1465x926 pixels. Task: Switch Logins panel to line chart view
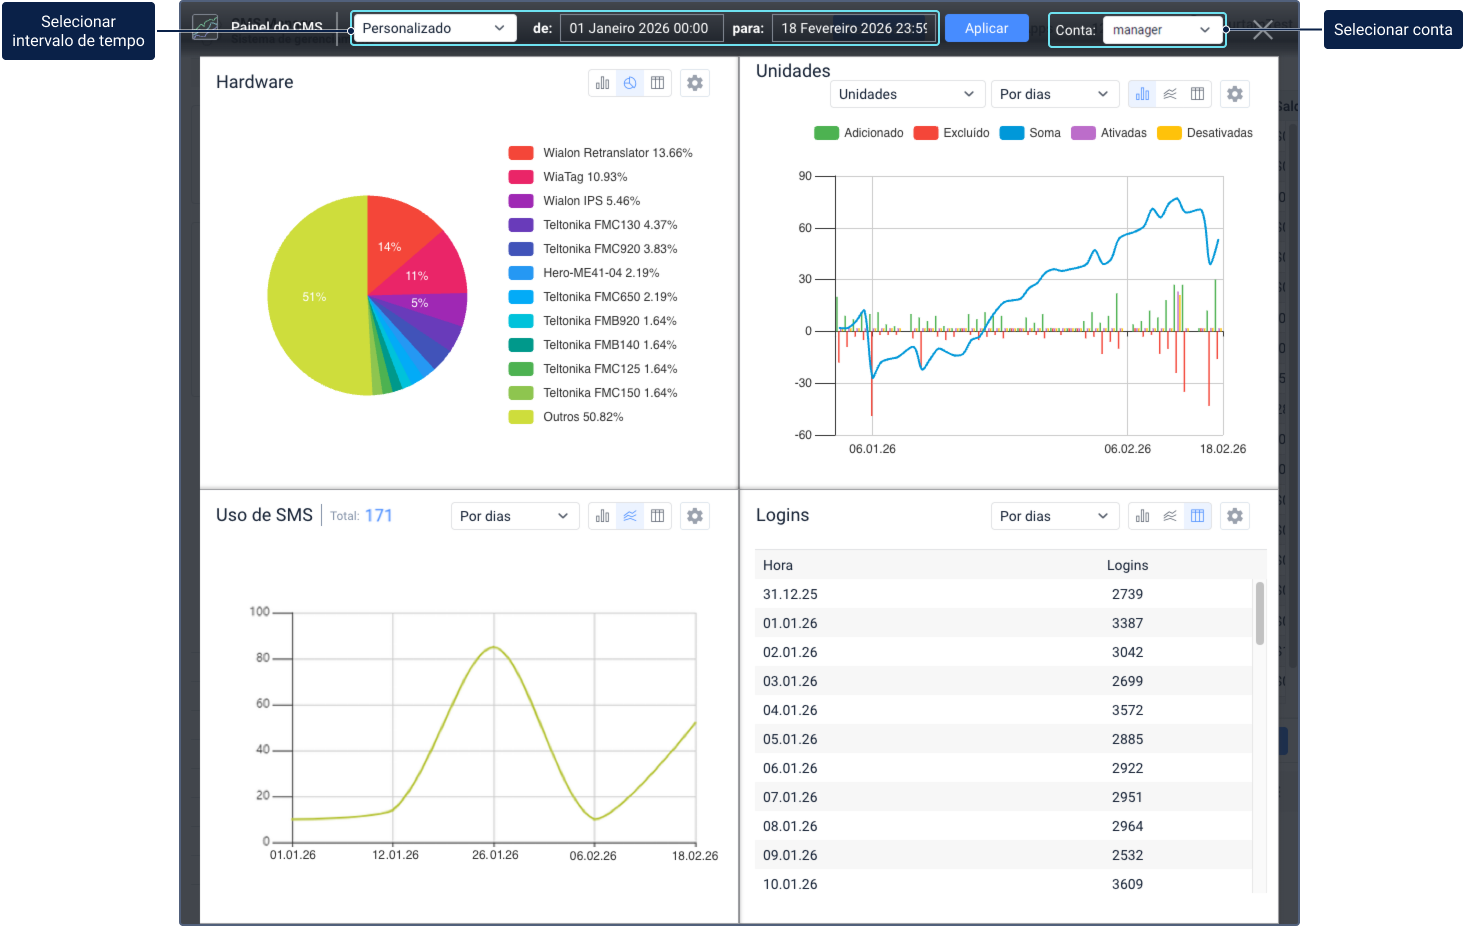pyautogui.click(x=1170, y=516)
